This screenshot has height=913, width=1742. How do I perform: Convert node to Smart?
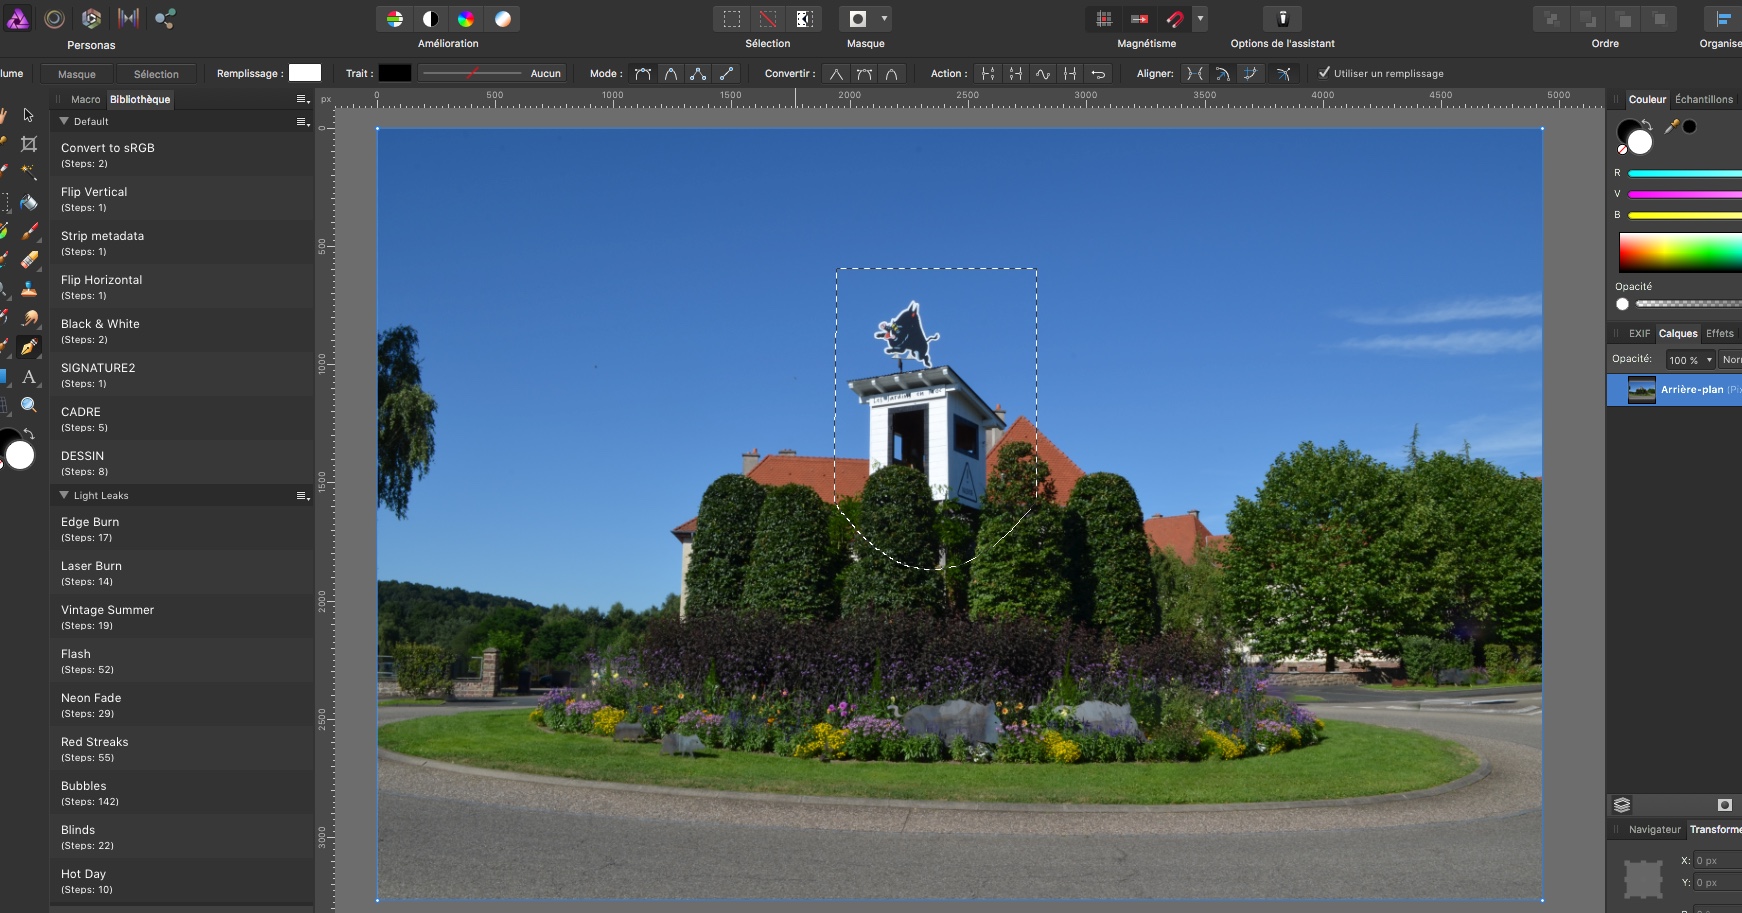click(891, 73)
